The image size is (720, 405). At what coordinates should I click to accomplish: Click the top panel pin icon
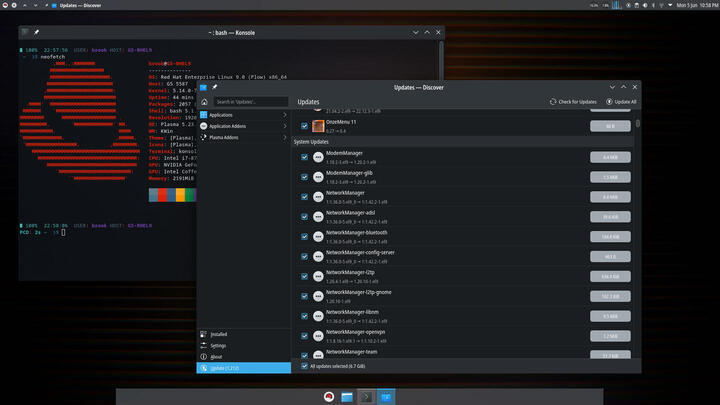pyautogui.click(x=47, y=6)
